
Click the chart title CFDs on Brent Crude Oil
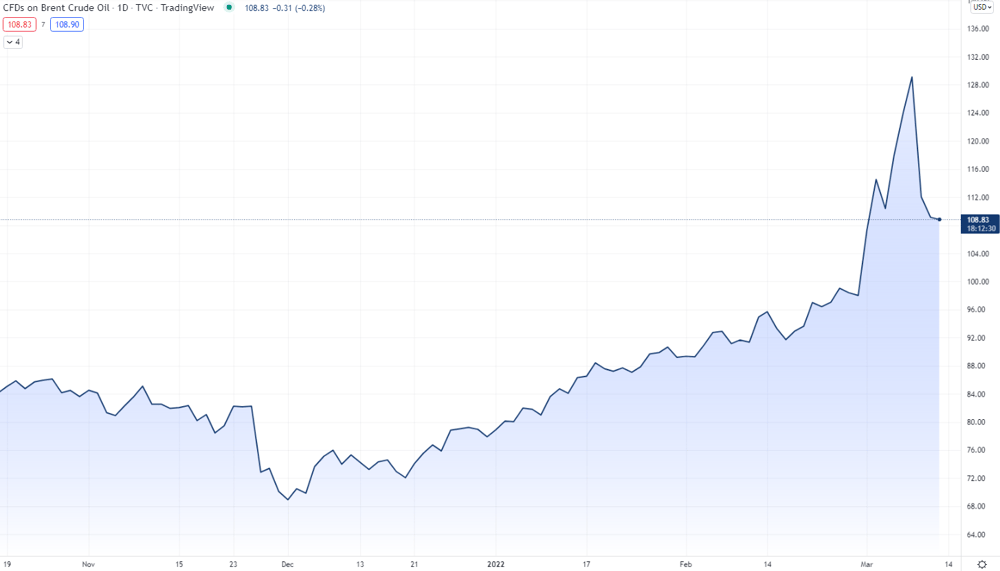pos(56,8)
